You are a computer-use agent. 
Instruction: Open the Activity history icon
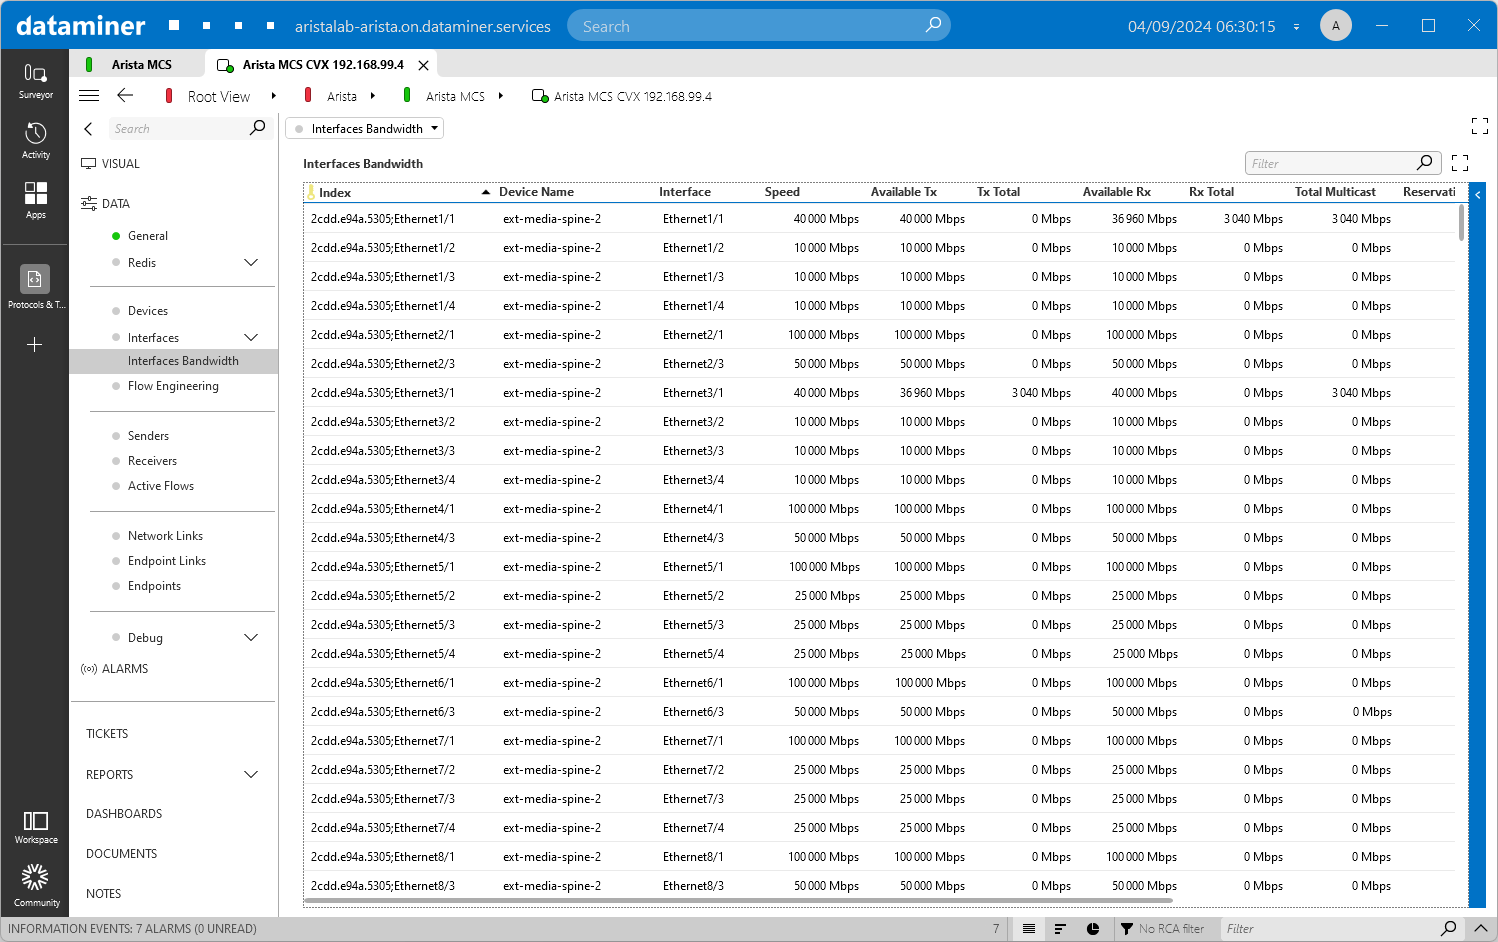35,140
